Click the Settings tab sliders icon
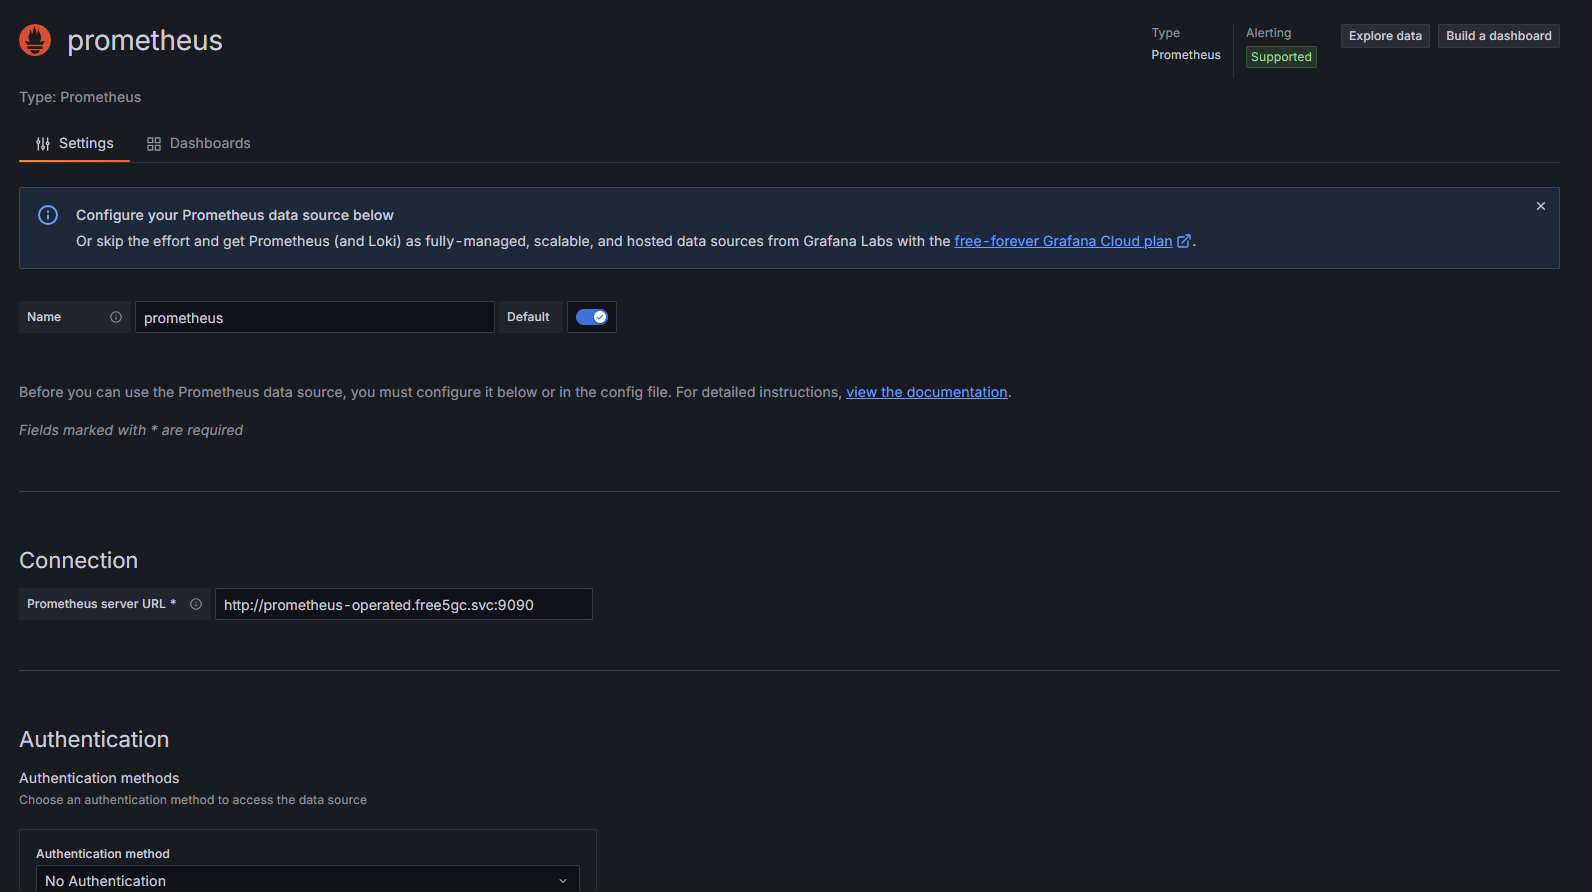The width and height of the screenshot is (1592, 892). (43, 144)
